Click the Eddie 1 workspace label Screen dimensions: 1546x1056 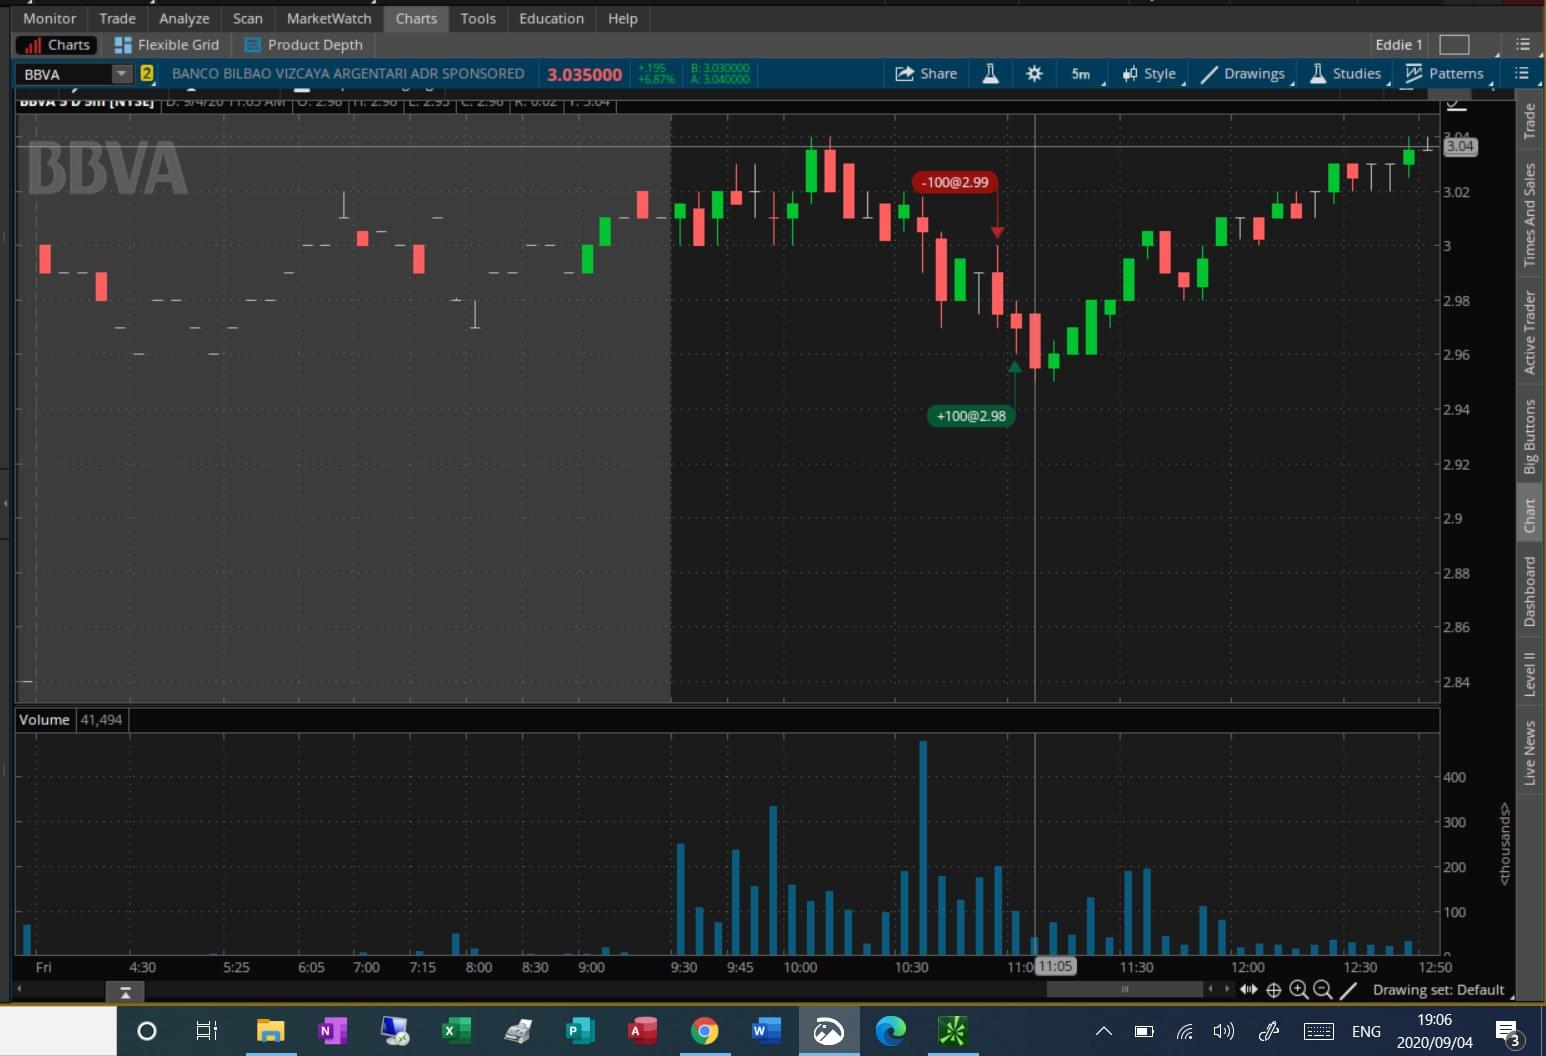(x=1398, y=44)
